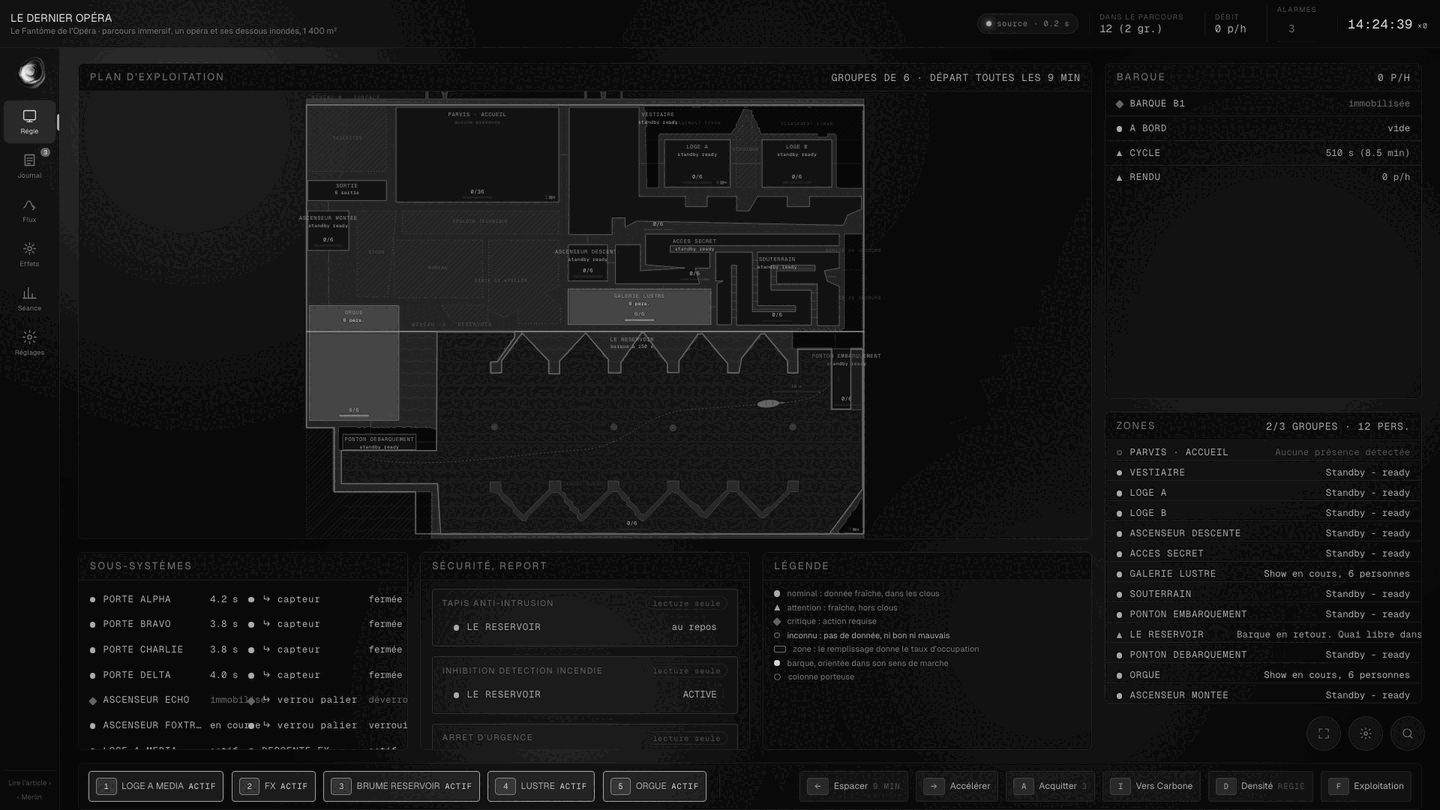Acknowledge alarms with Acquitter
1440x810 pixels.
[1050, 786]
